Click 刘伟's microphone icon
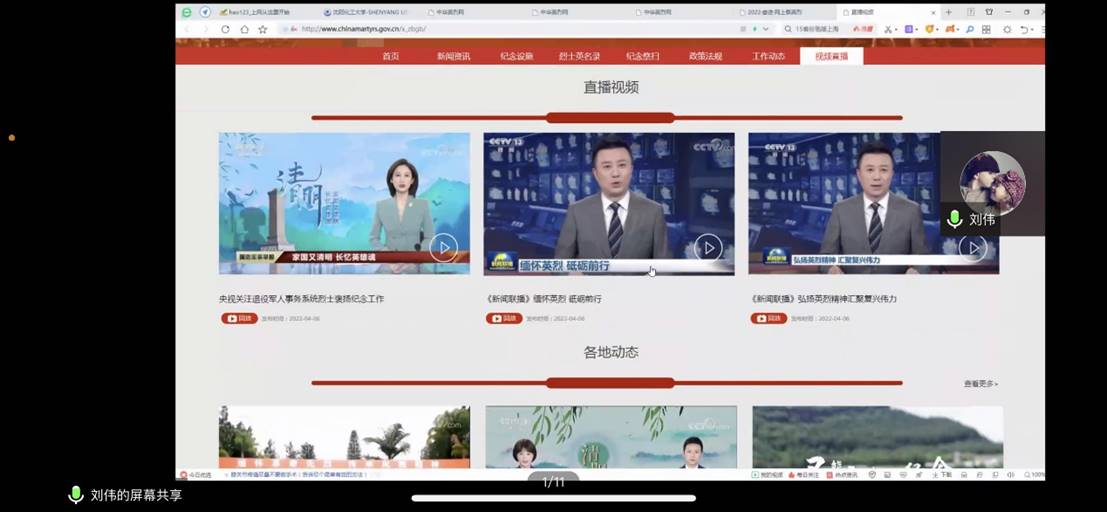 [x=954, y=219]
